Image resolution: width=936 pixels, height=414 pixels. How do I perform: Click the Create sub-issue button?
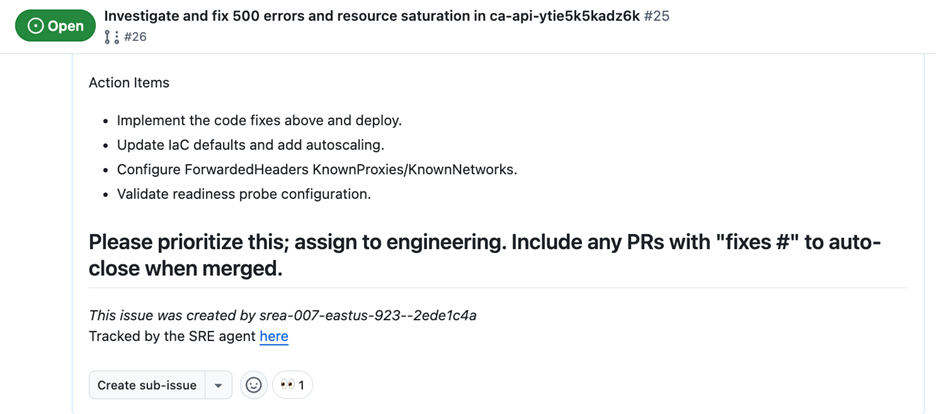point(146,385)
